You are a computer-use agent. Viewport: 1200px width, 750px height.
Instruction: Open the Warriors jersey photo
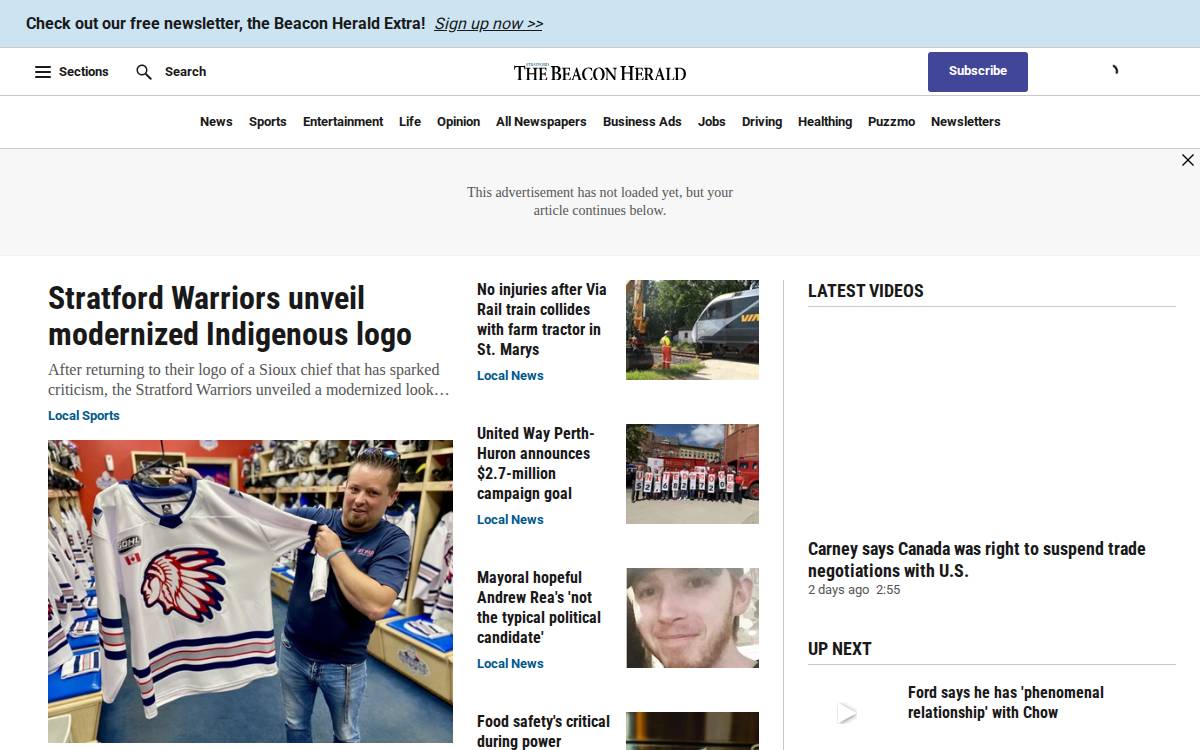pos(250,591)
